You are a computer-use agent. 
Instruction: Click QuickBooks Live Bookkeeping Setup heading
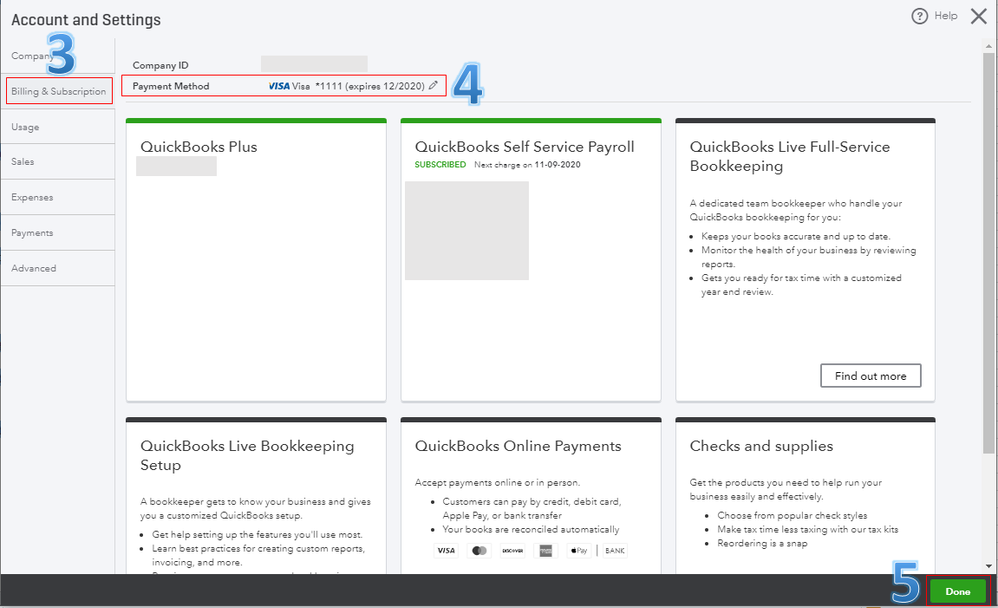tap(247, 456)
